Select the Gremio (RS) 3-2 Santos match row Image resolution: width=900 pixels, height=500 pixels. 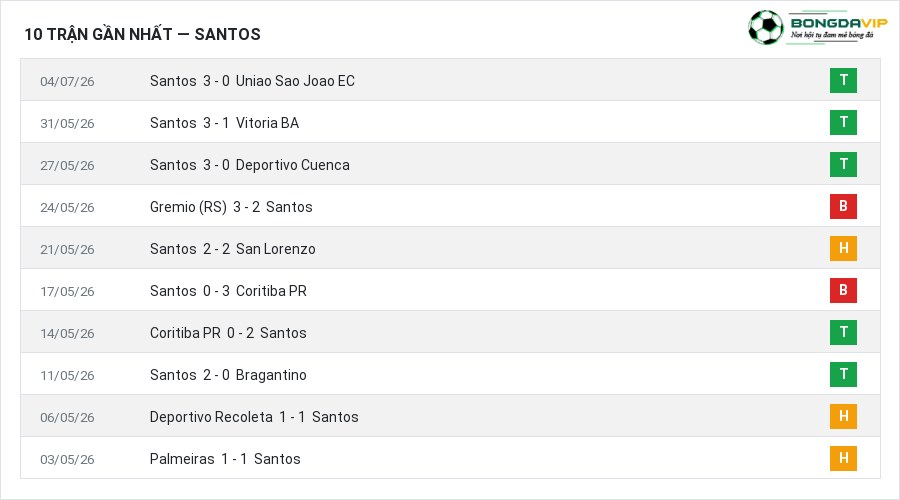point(450,206)
